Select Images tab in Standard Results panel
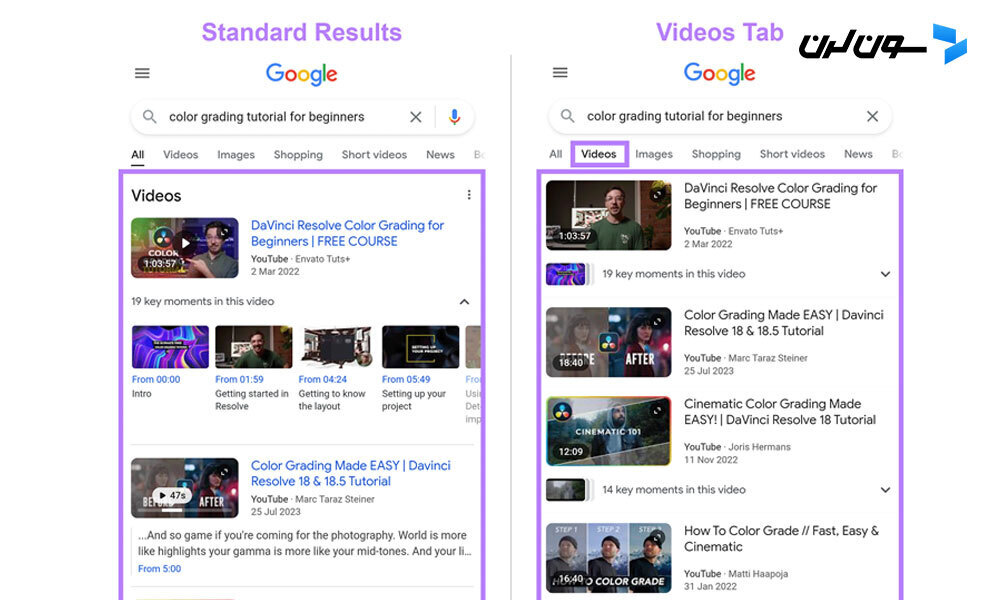The height and width of the screenshot is (600, 1000). click(236, 155)
